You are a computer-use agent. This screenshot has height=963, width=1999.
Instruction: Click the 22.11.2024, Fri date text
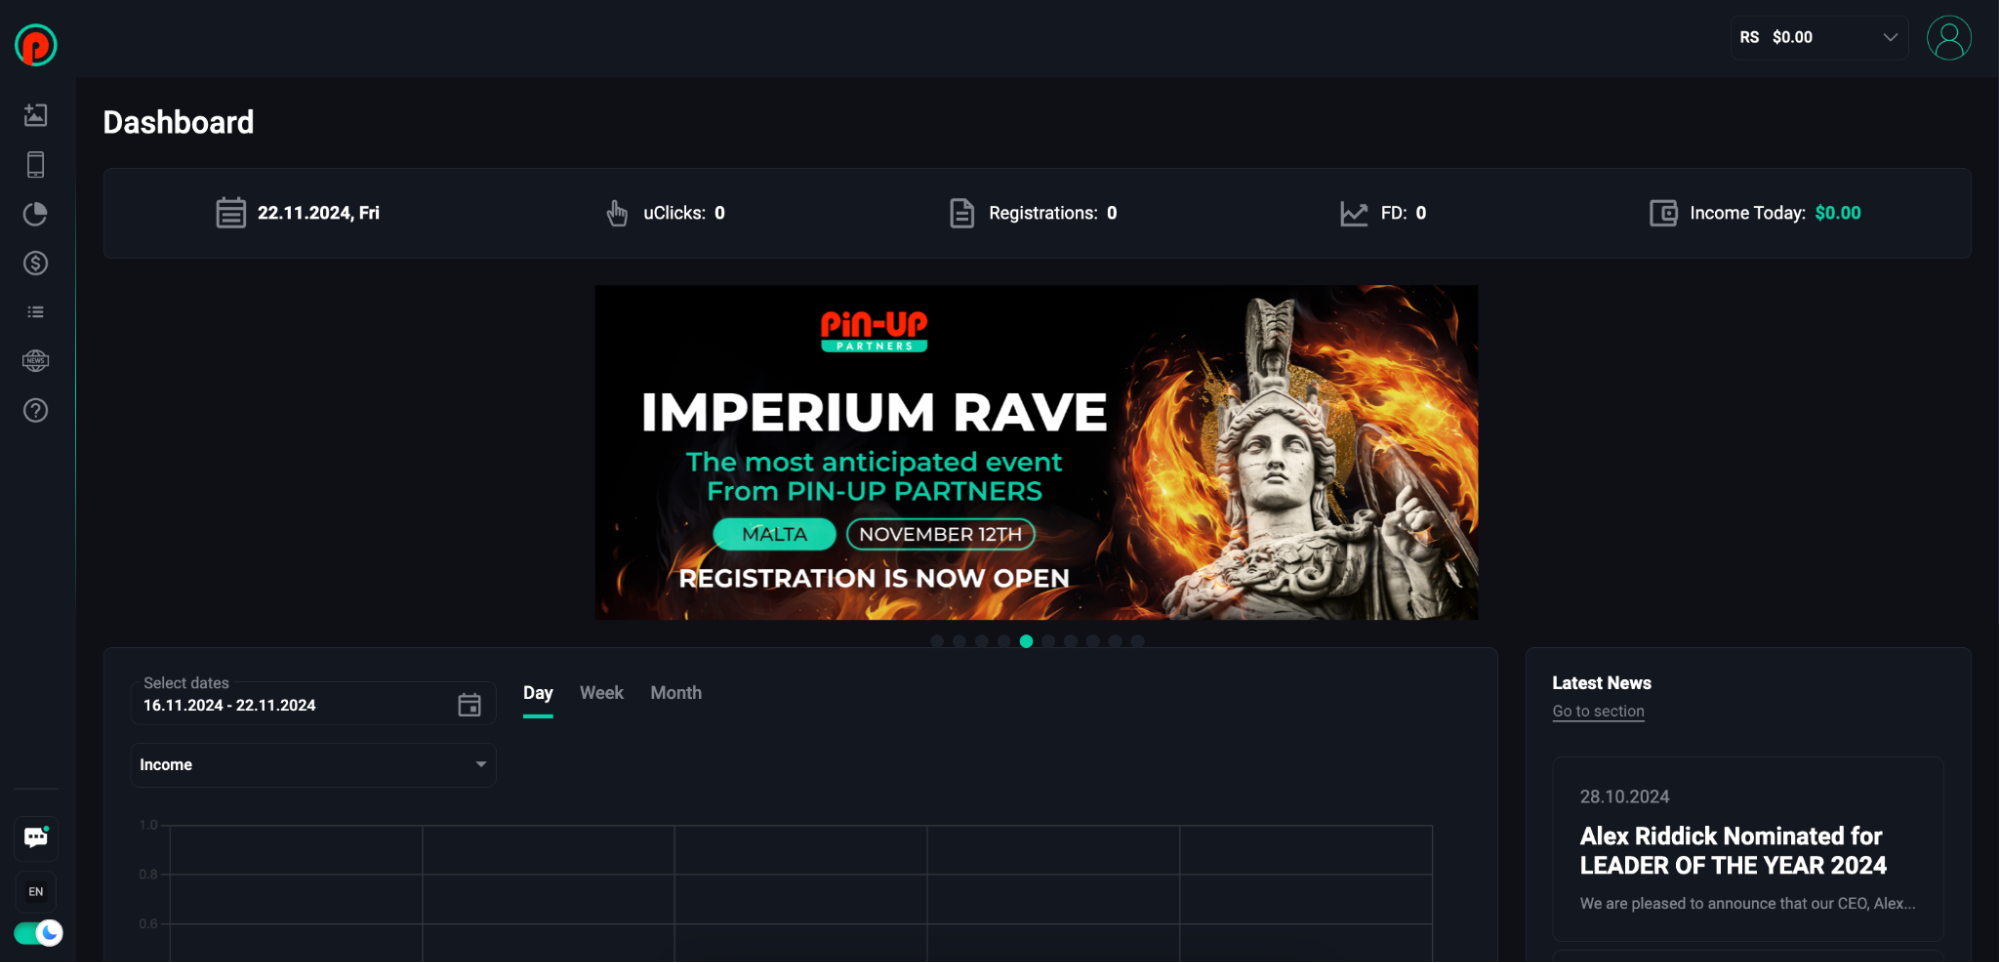319,213
